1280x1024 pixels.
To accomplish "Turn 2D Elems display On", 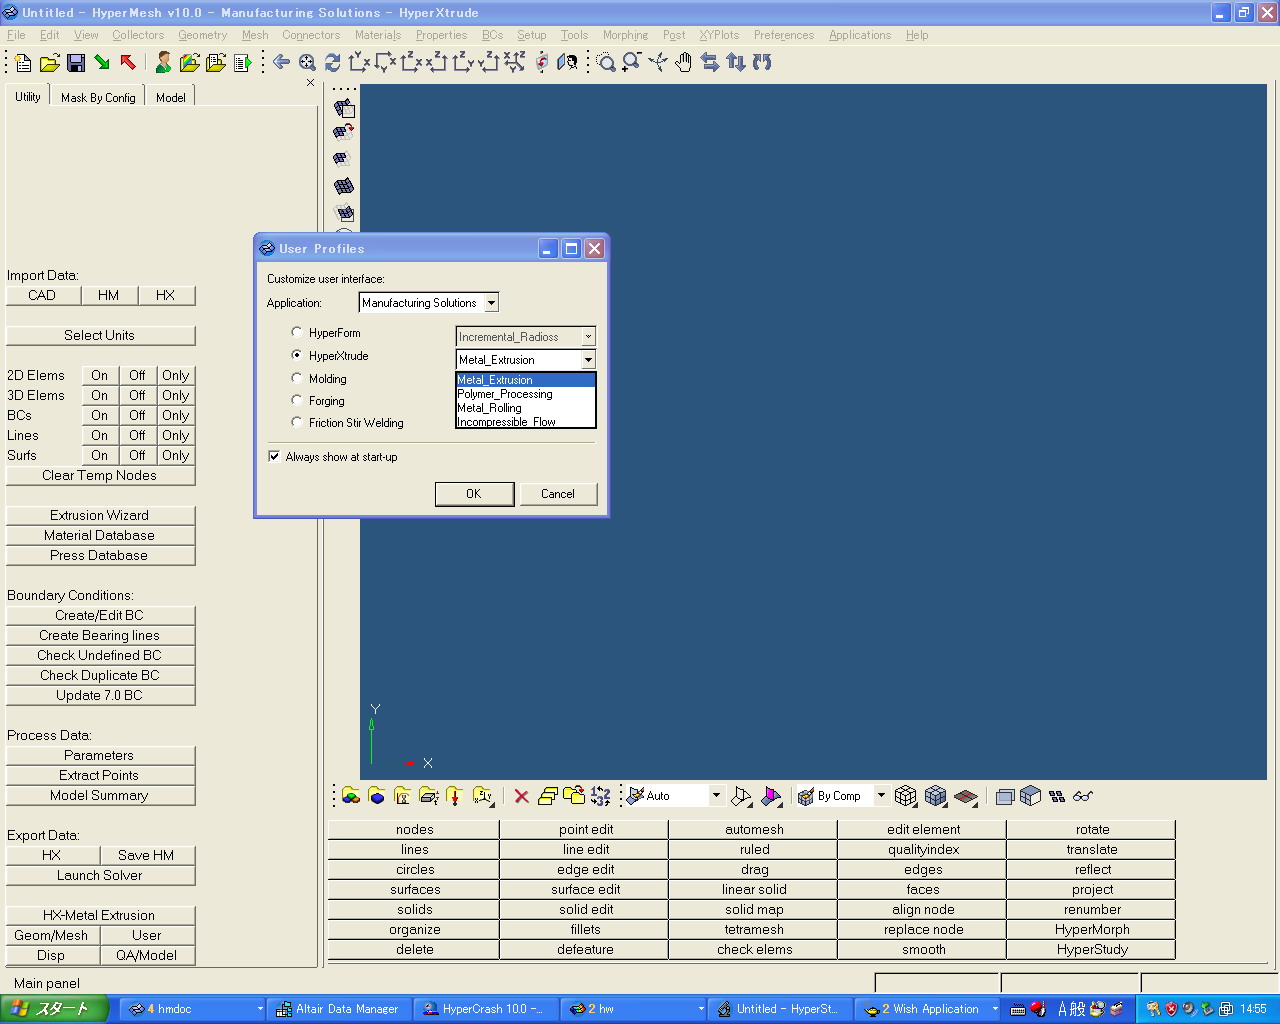I will (100, 375).
